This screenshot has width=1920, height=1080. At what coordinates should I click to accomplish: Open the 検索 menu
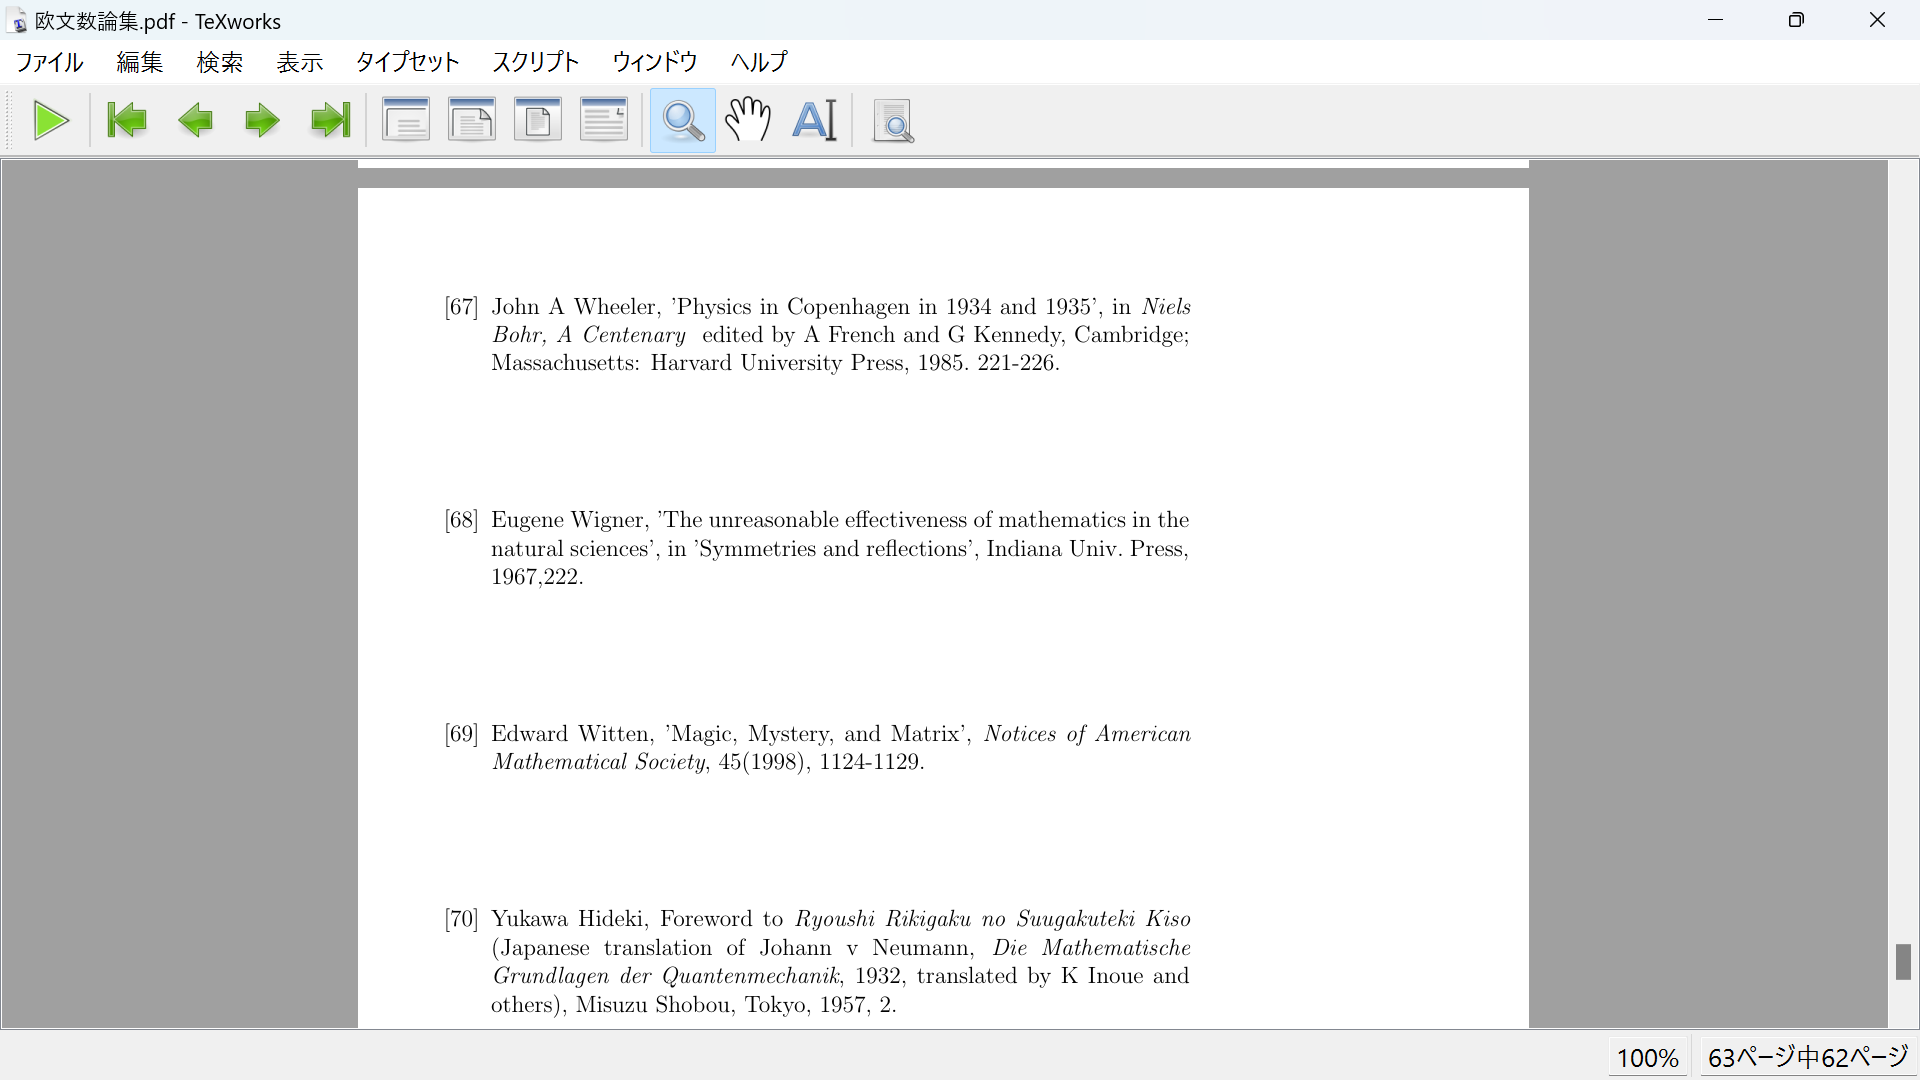point(220,62)
